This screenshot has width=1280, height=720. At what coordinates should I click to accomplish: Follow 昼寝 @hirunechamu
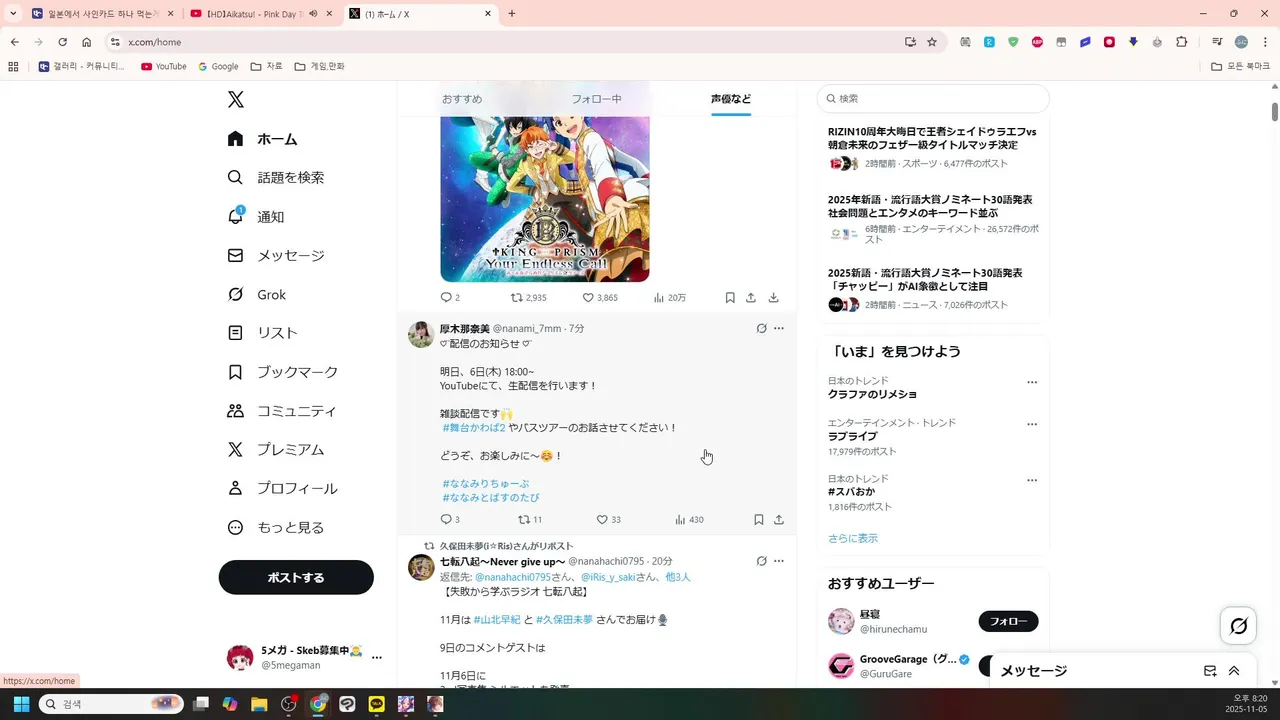click(1008, 621)
